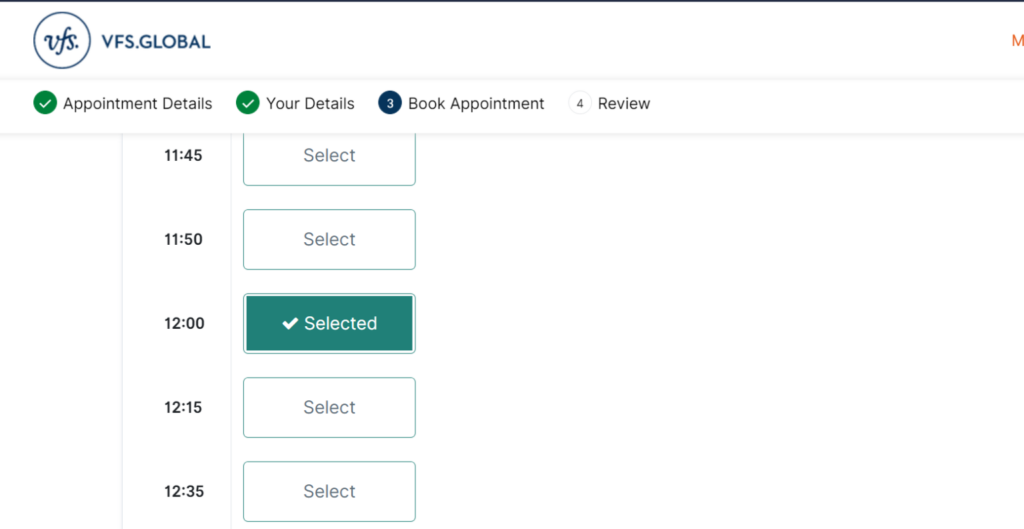Open Appointment Details step

tap(138, 104)
